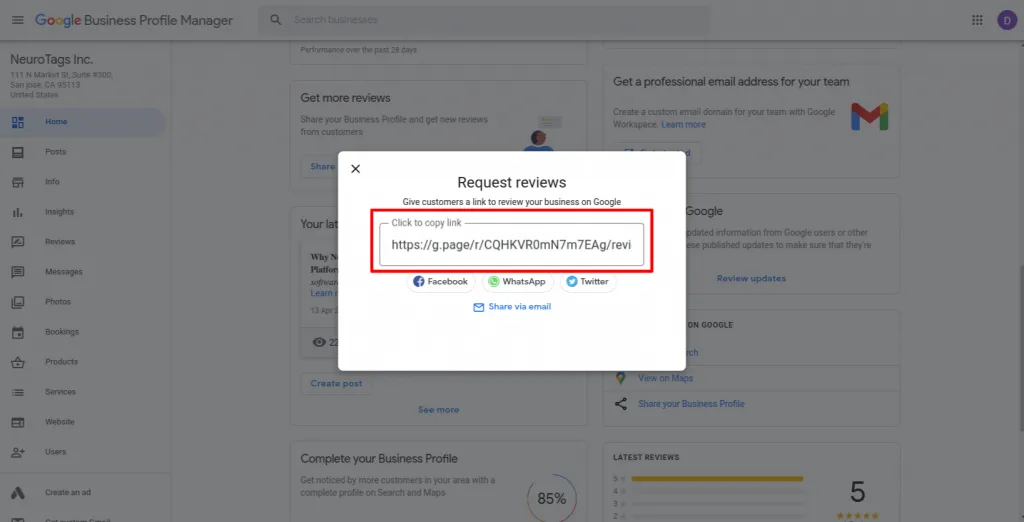Click the 85% profile completion ring
The image size is (1024, 522).
pos(552,499)
